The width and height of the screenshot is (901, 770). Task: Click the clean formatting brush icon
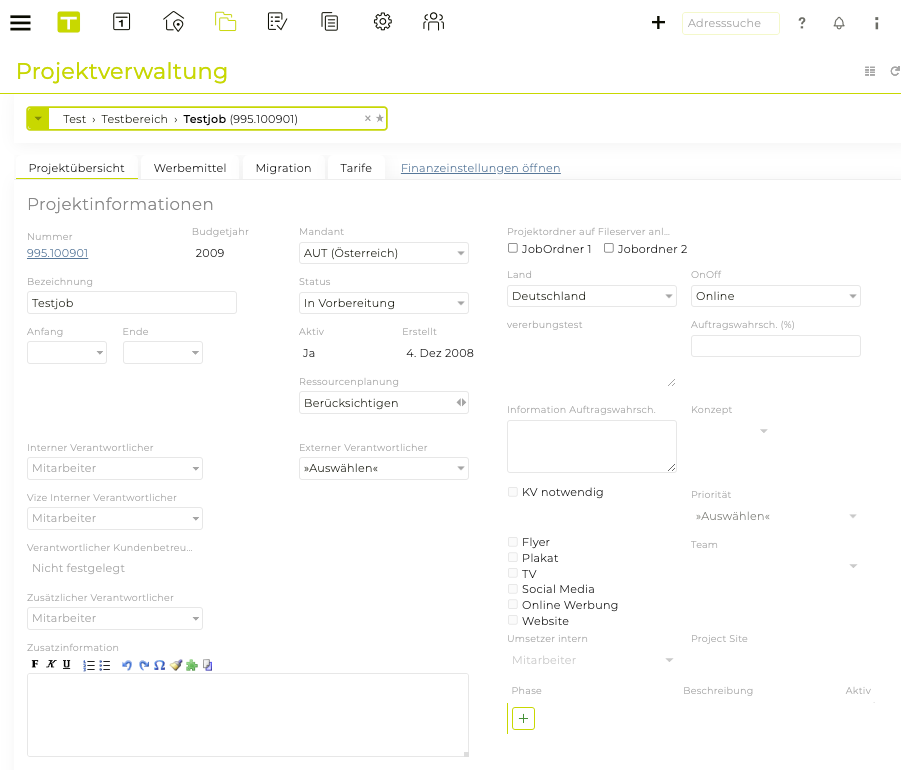pyautogui.click(x=176, y=665)
